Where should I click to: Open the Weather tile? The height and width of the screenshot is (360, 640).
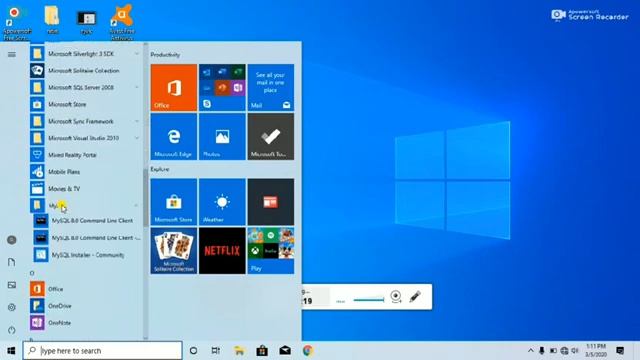[222, 202]
